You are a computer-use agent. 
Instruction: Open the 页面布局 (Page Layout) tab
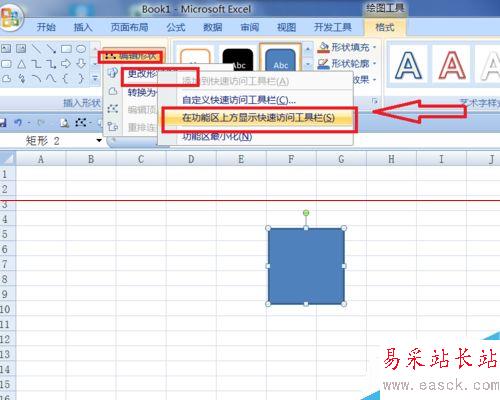tap(129, 27)
